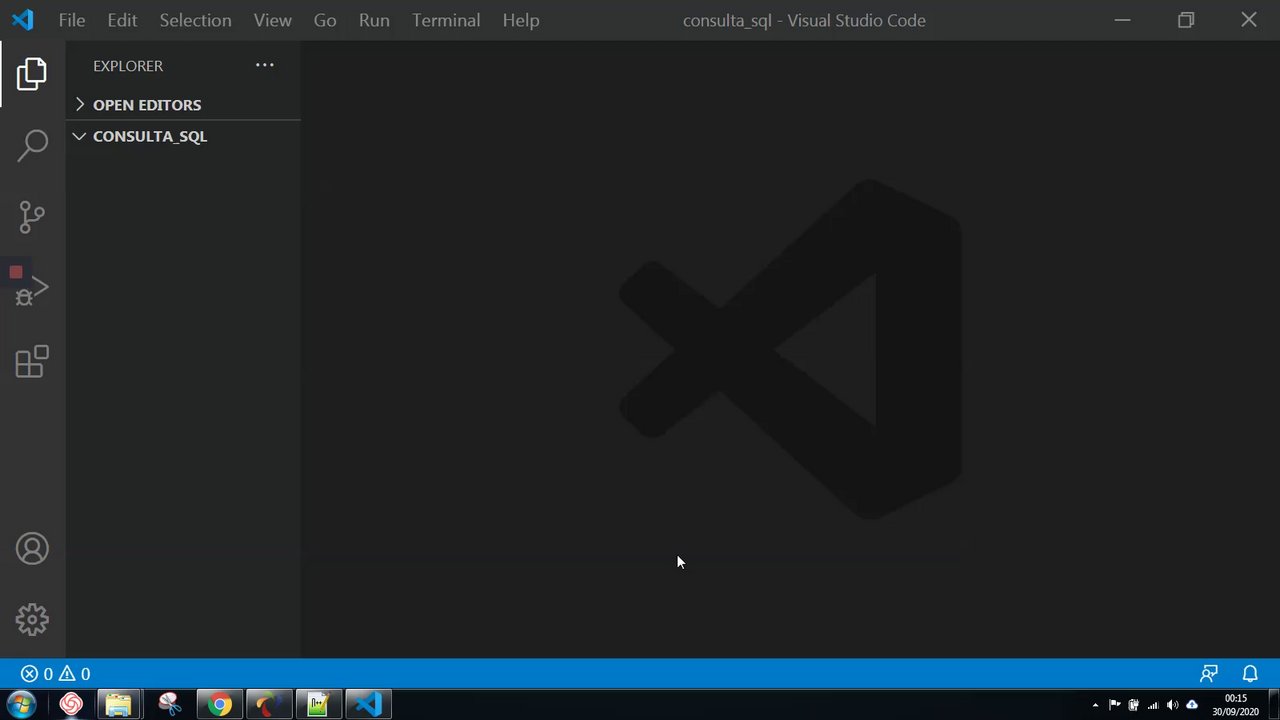Open the Search view in activity bar
The height and width of the screenshot is (720, 1280).
pyautogui.click(x=32, y=145)
